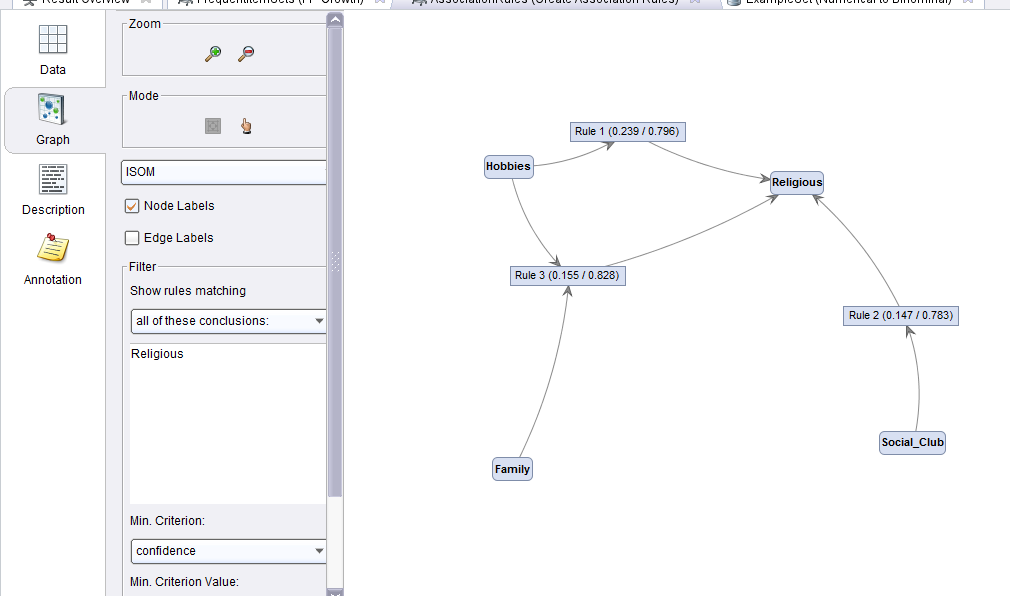Open the 'all of these conclusions' dropdown
The height and width of the screenshot is (596, 1010).
click(229, 321)
